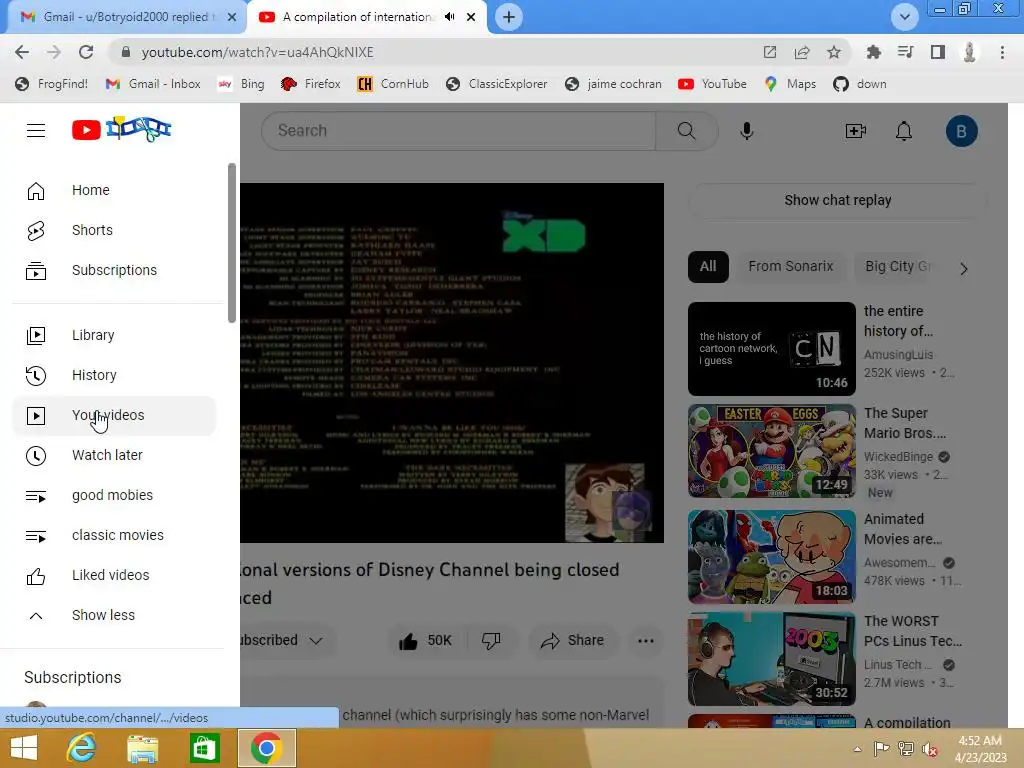Open the history of cartoon network thumbnail
Viewport: 1024px width, 768px height.
771,349
